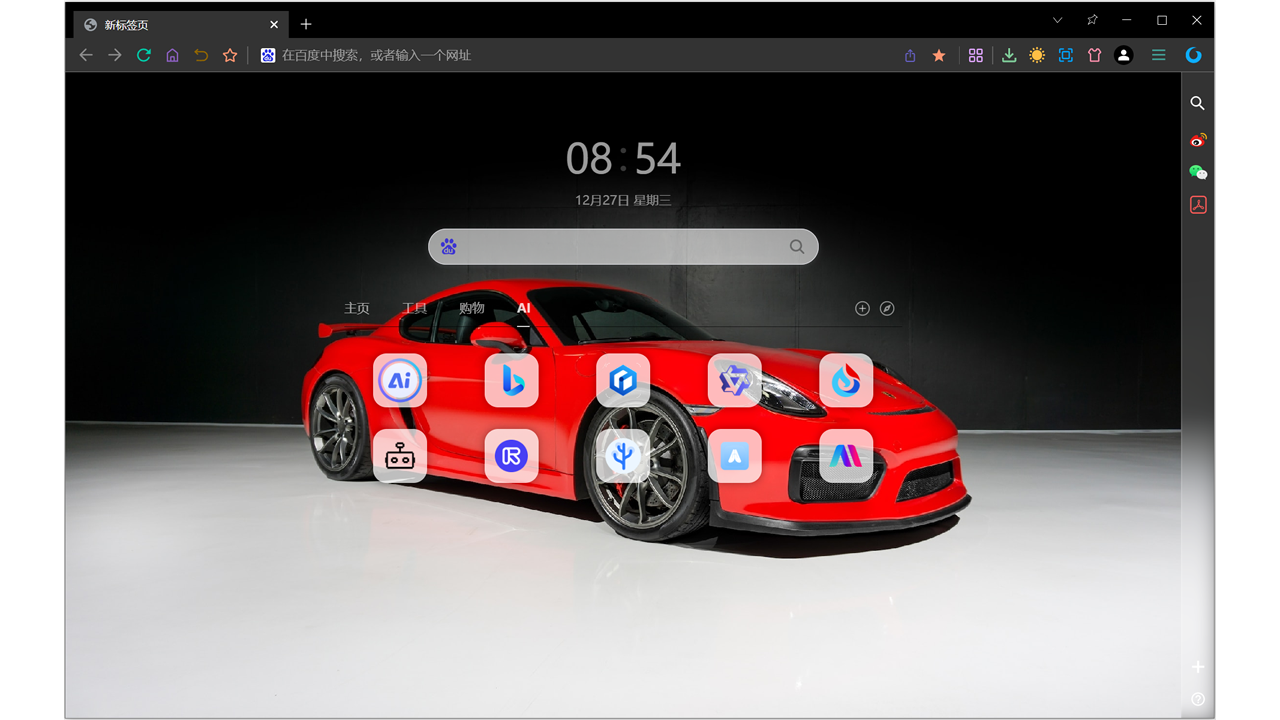Toggle the pin window icon
Image resolution: width=1280 pixels, height=720 pixels.
point(1092,20)
